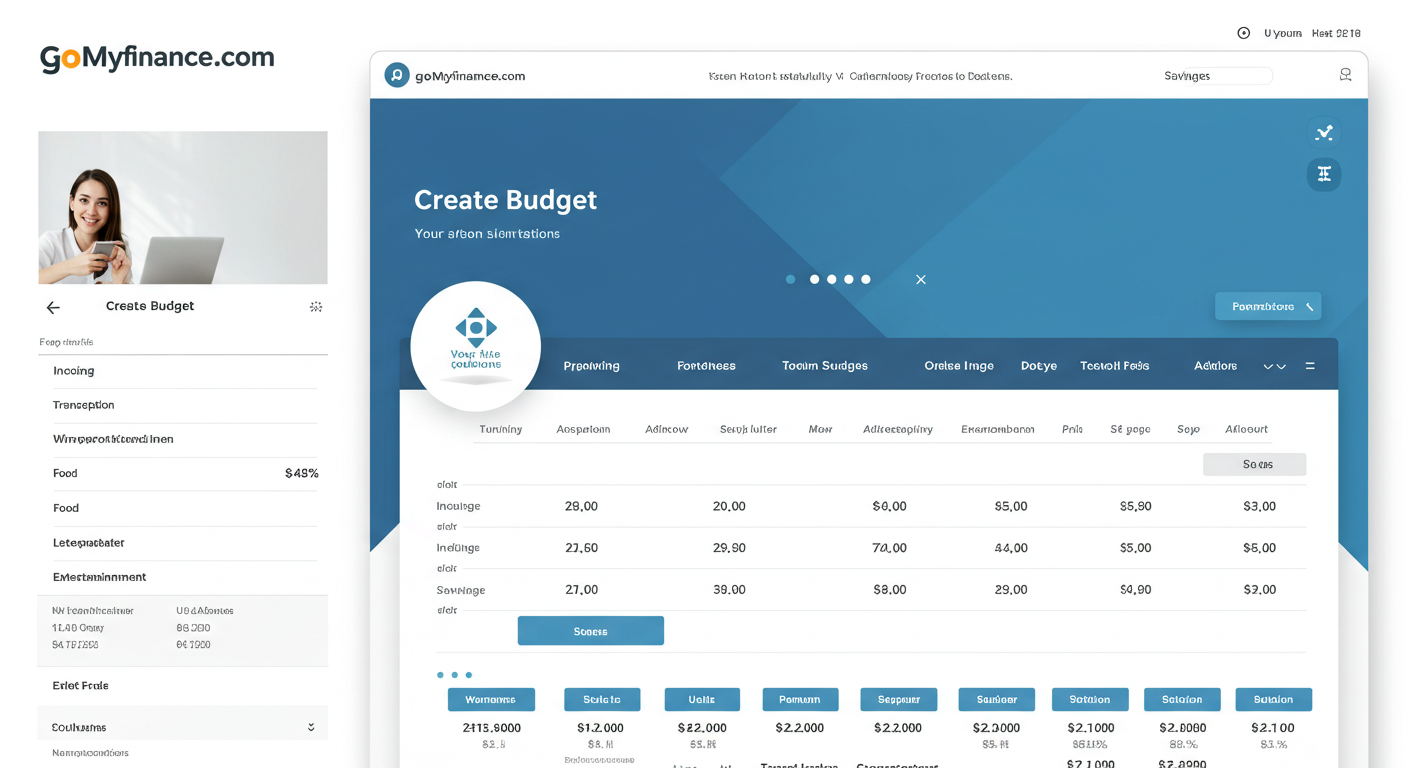Switch to the Turniny tab
Image resolution: width=1408 pixels, height=768 pixels.
[x=500, y=429]
